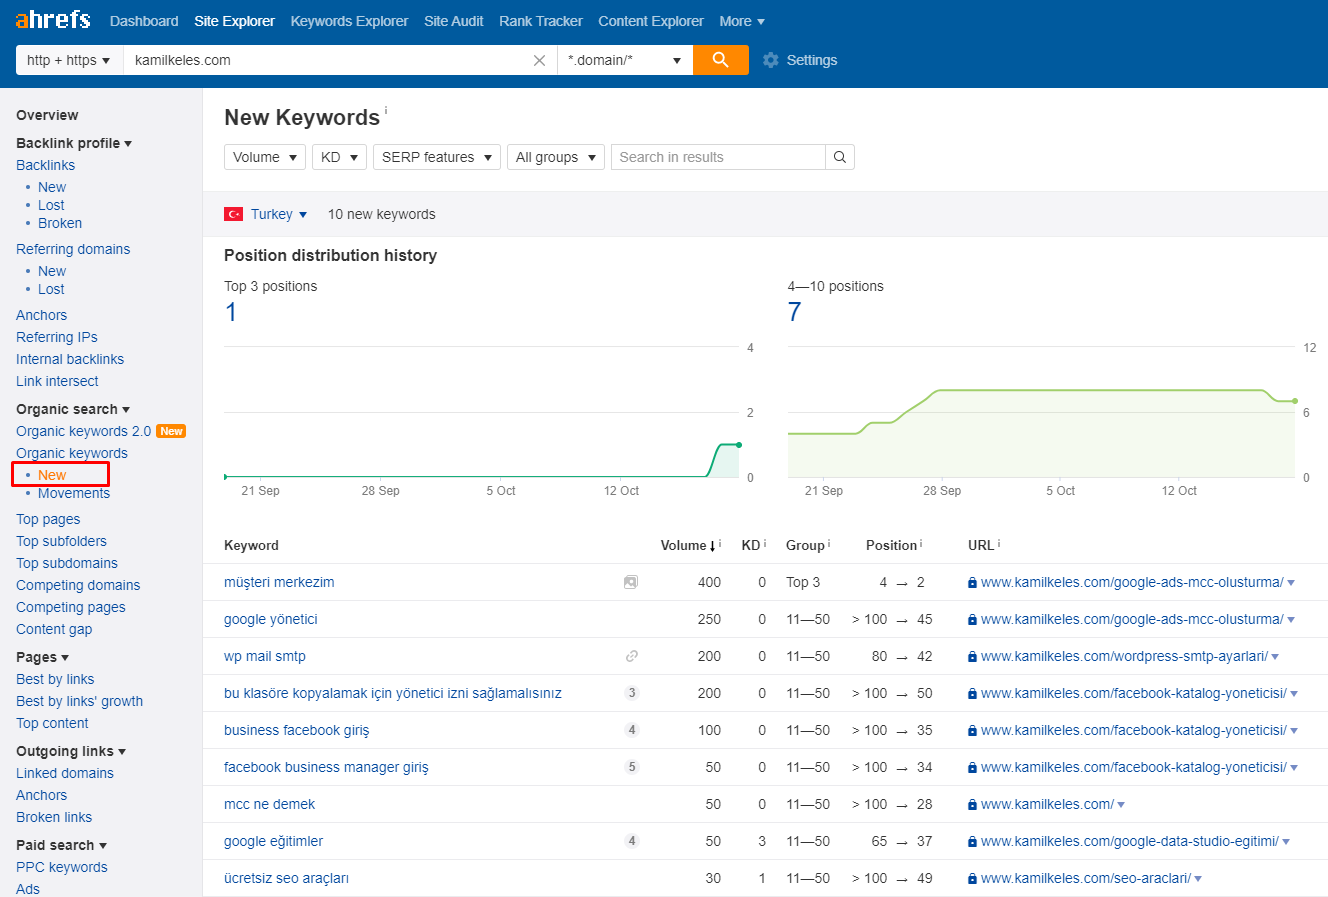Click SERP features badge 4 for business facebook giriş
The image size is (1328, 897).
click(x=631, y=730)
